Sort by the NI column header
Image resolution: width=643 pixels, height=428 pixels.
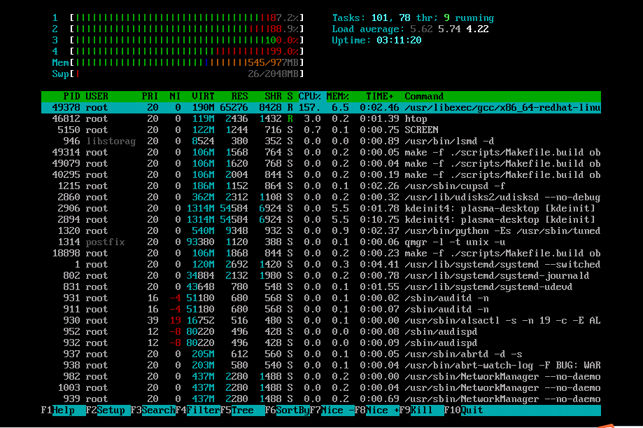pyautogui.click(x=175, y=96)
